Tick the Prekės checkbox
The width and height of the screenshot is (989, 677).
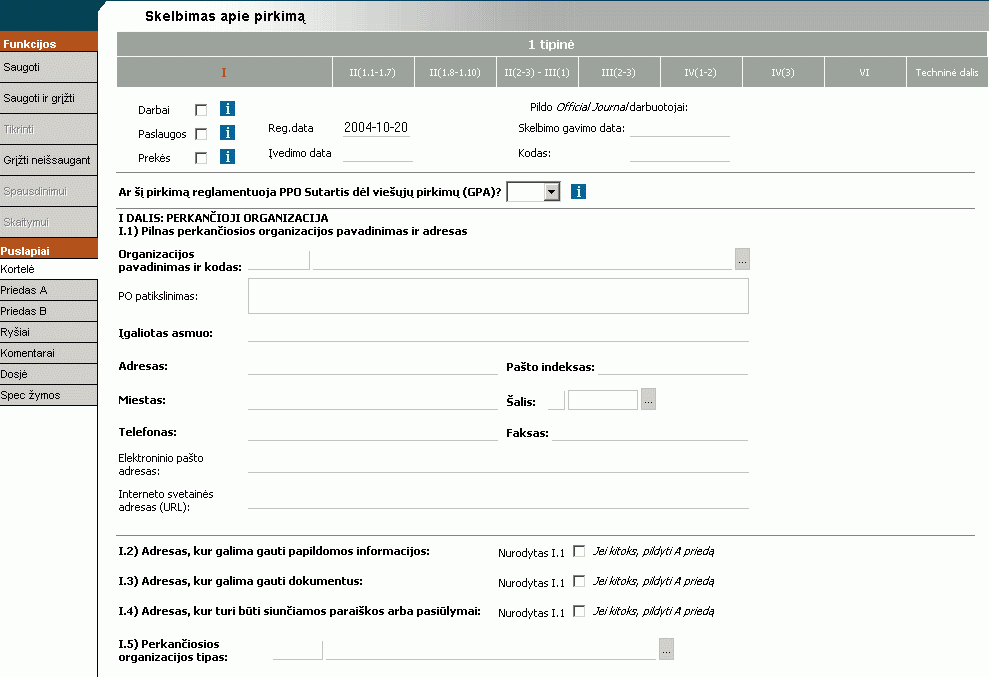click(201, 158)
